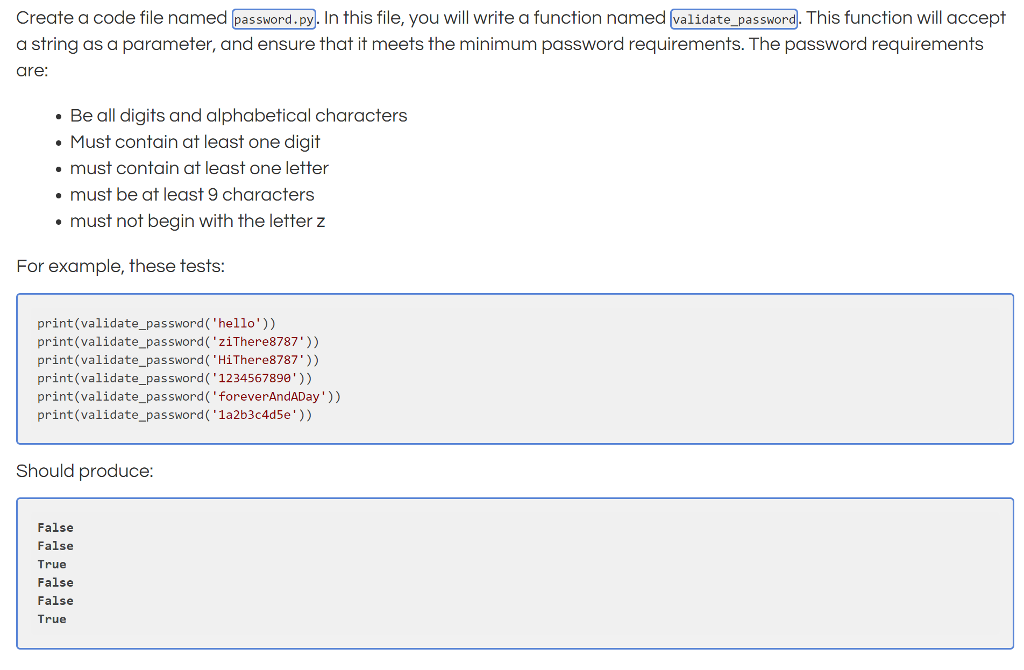Select the 'at least one letter' requirement
This screenshot has height=670, width=1024.
[x=198, y=168]
